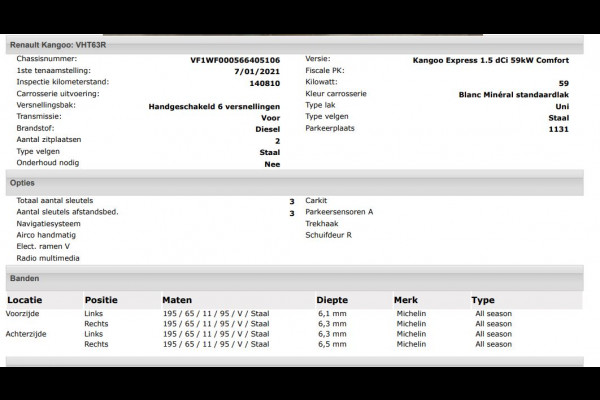Click the Maten column header

point(177,299)
